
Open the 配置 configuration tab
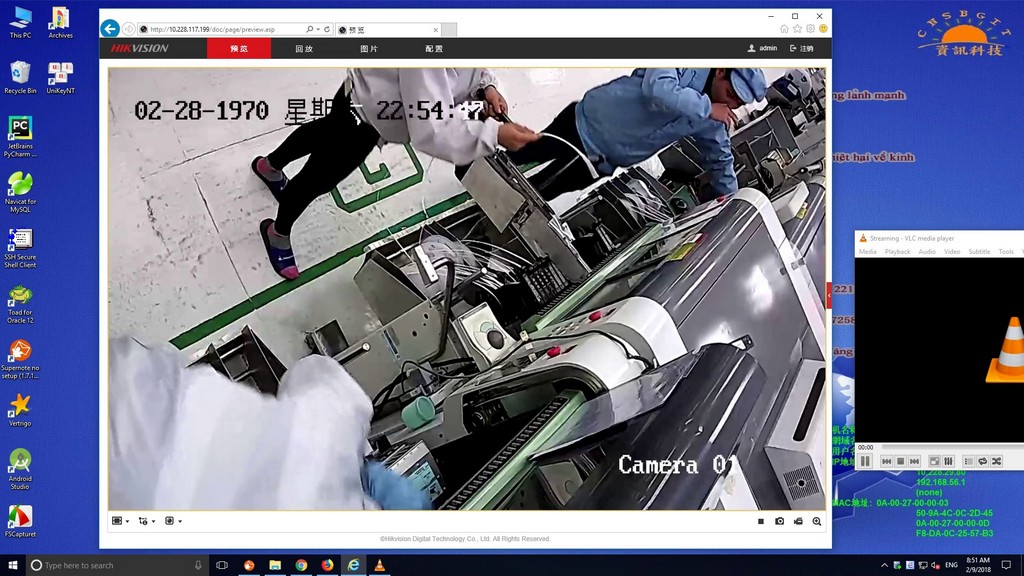pyautogui.click(x=434, y=48)
